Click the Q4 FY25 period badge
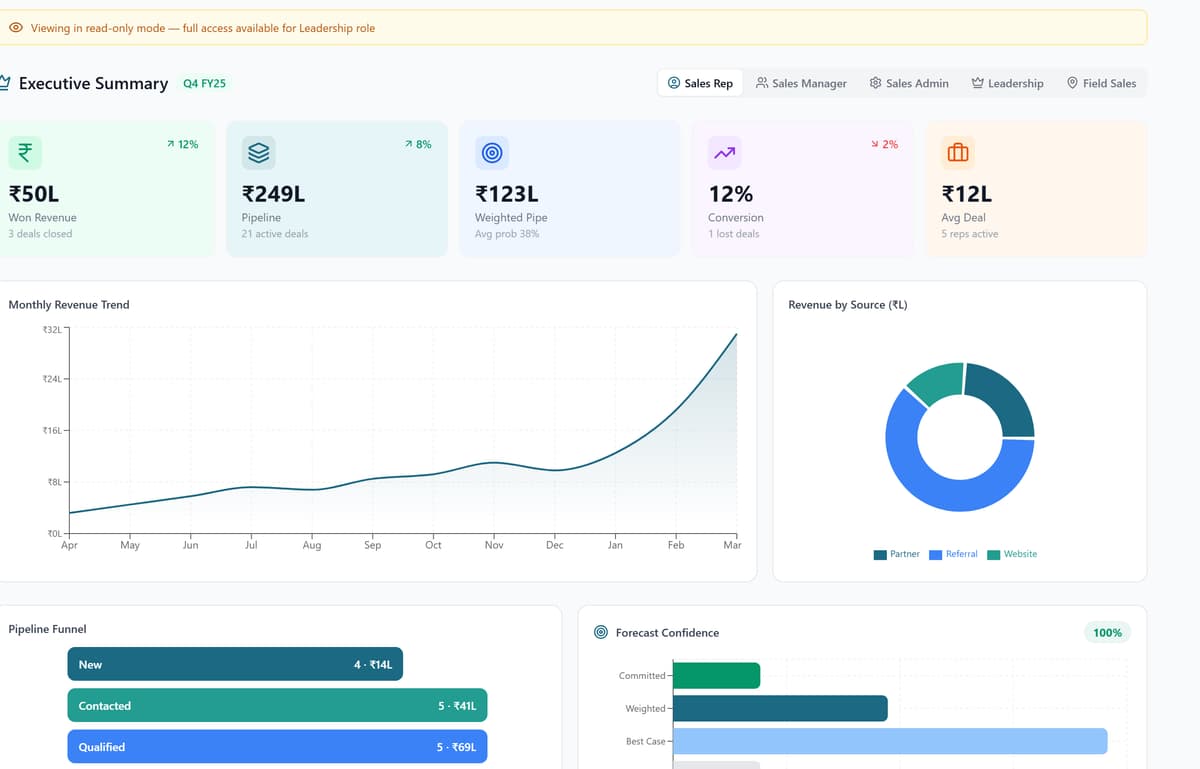The height and width of the screenshot is (769, 1200). tap(205, 83)
